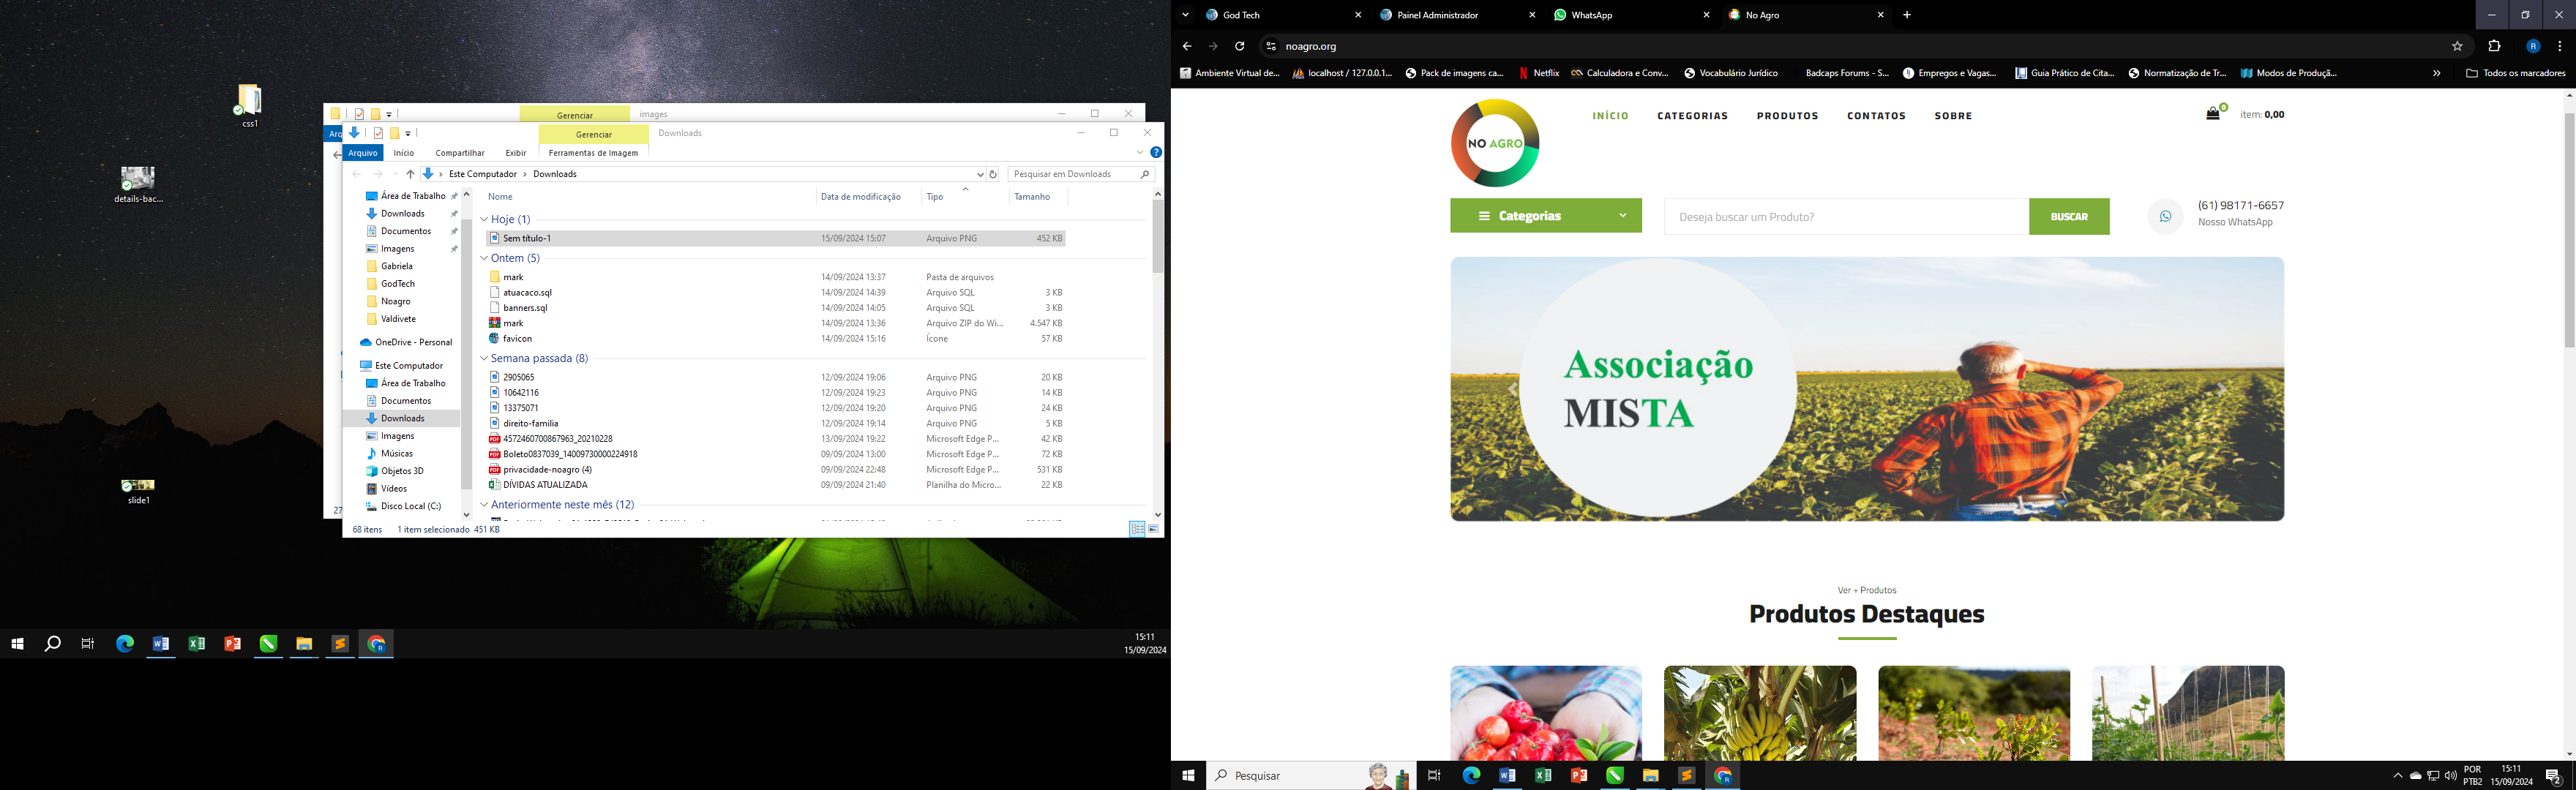
Task: Open PowerPoint from right taskbar
Action: tap(1579, 775)
